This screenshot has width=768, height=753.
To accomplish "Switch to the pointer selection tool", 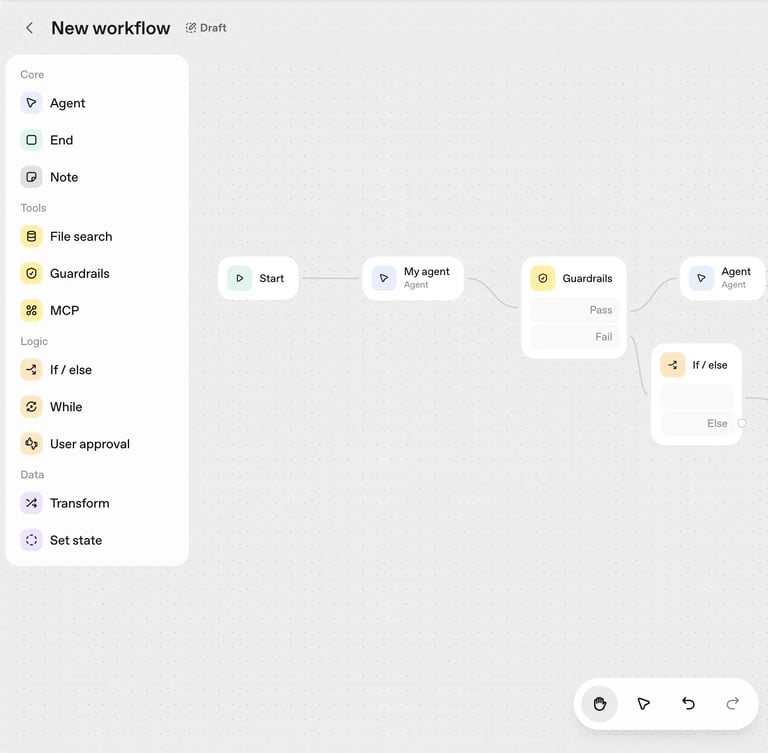I will tap(644, 704).
